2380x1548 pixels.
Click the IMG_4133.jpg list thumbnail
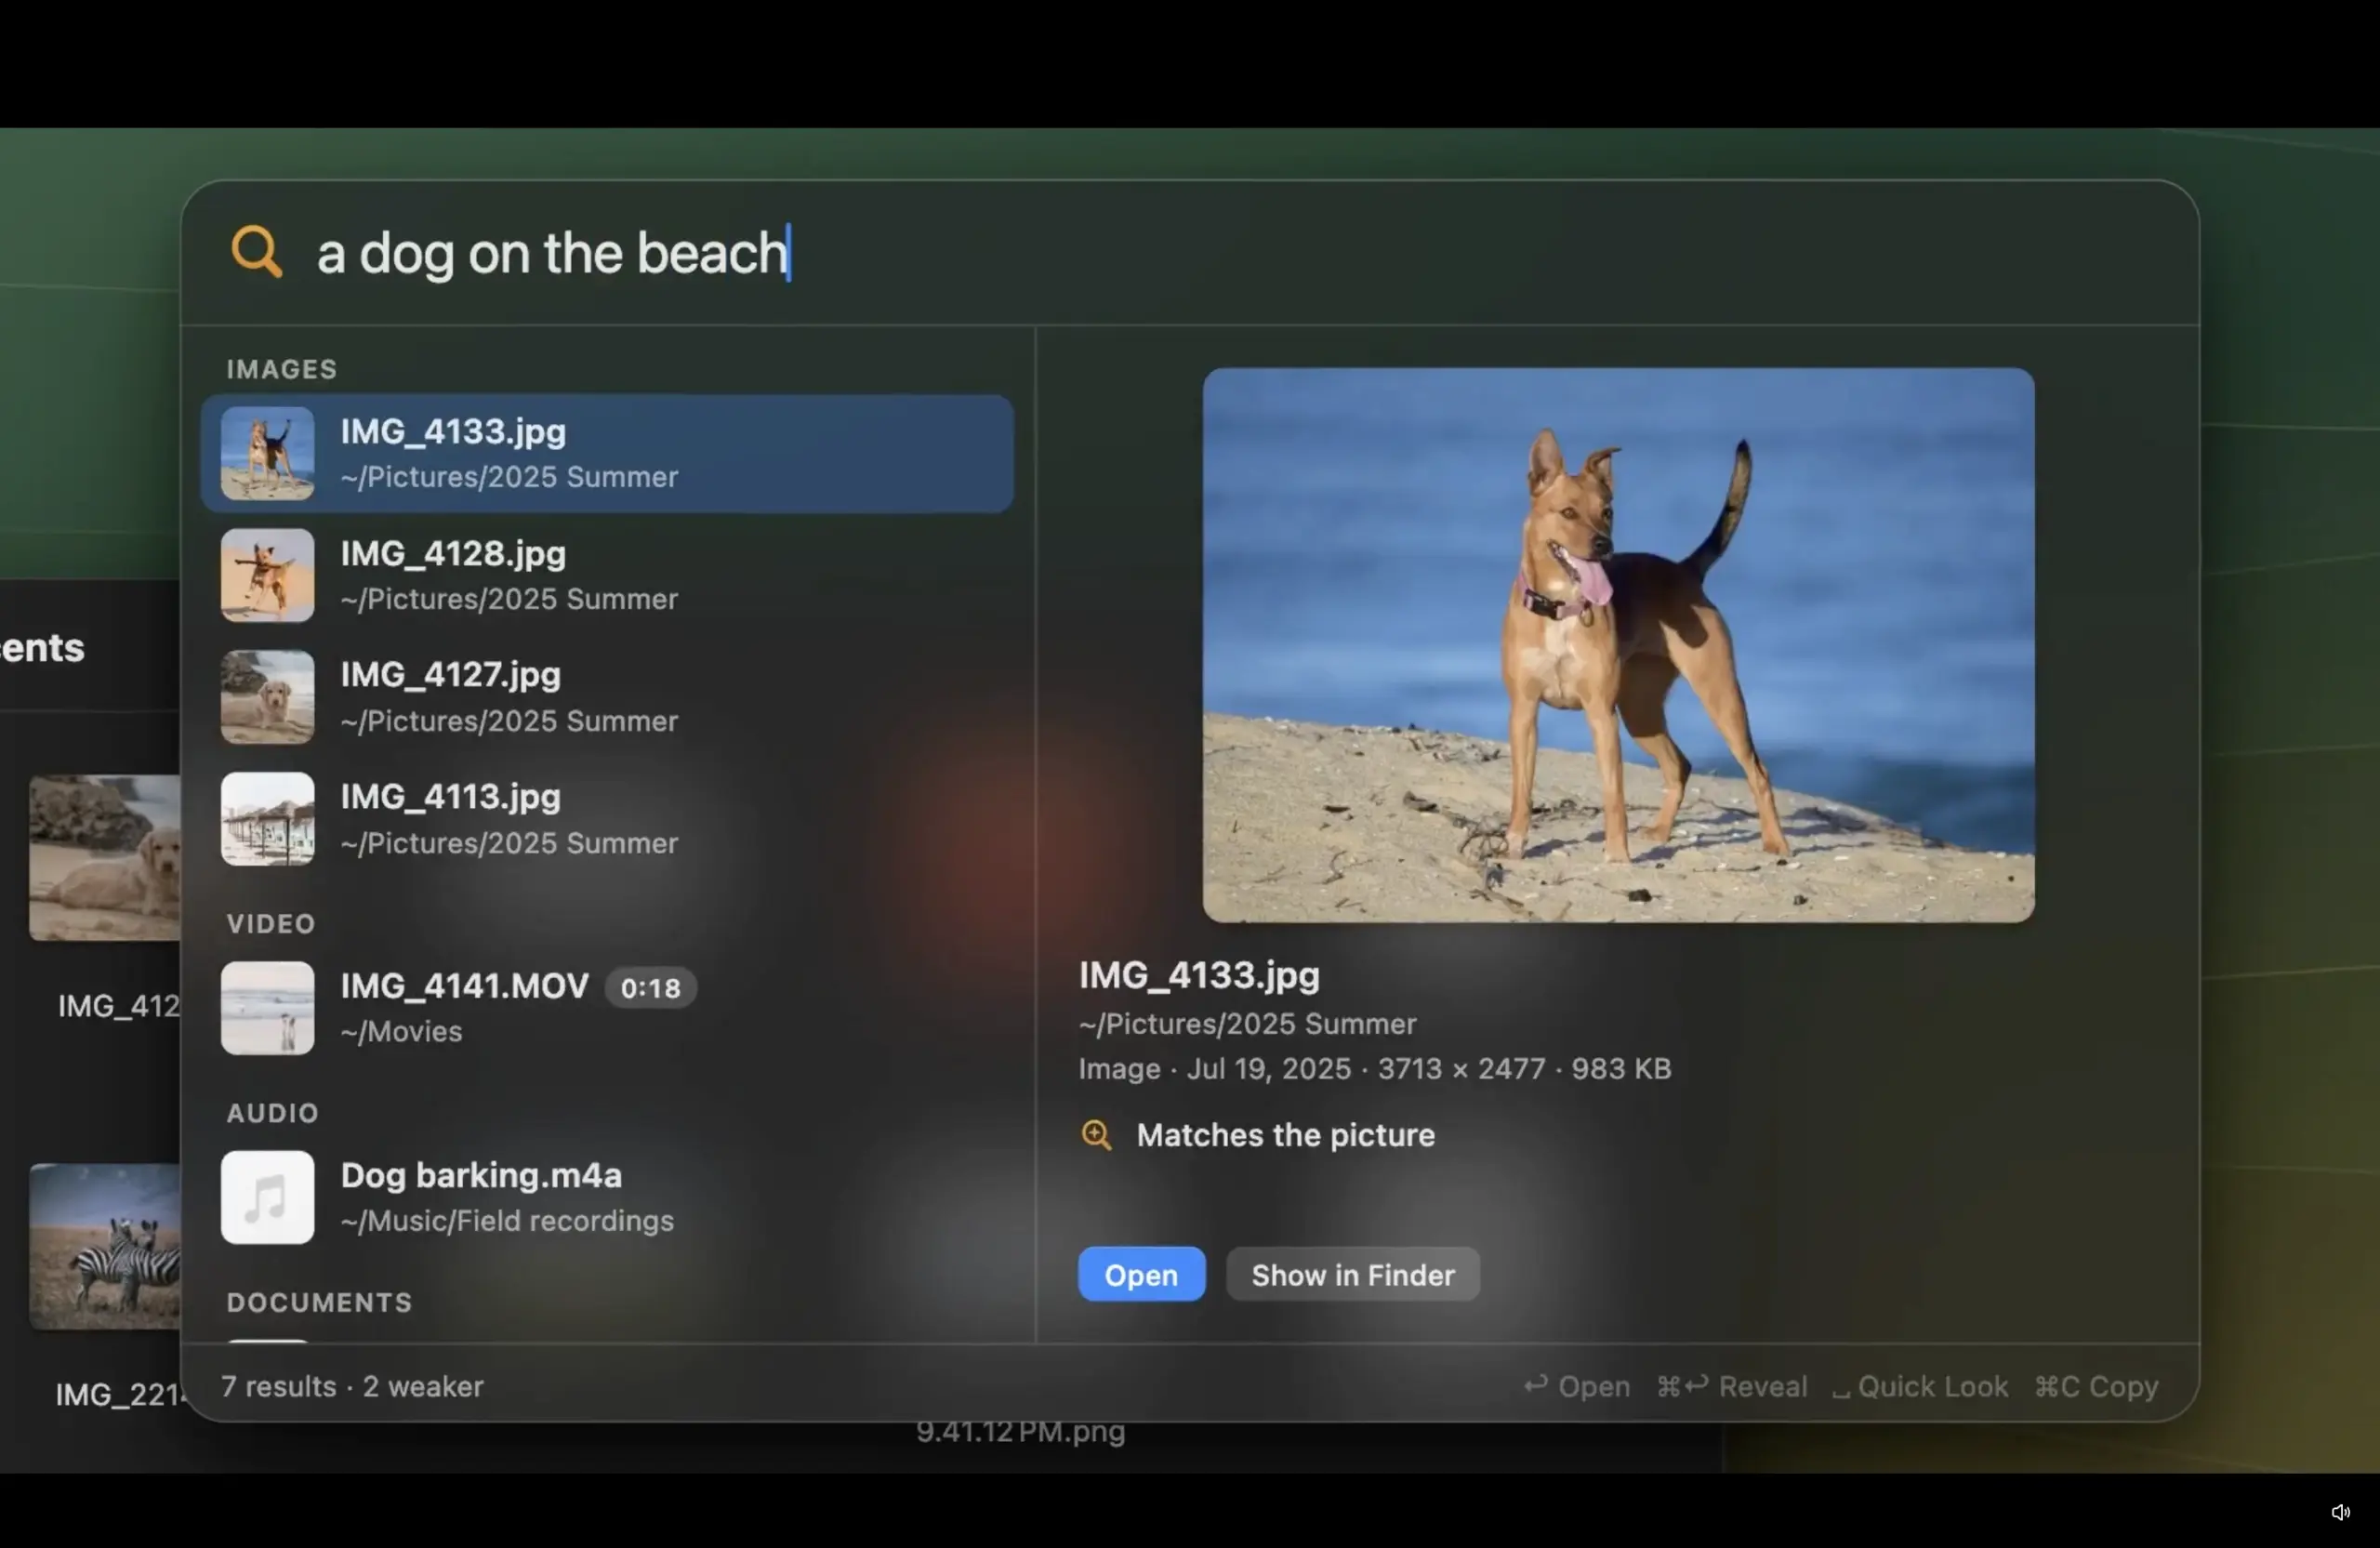click(x=267, y=454)
